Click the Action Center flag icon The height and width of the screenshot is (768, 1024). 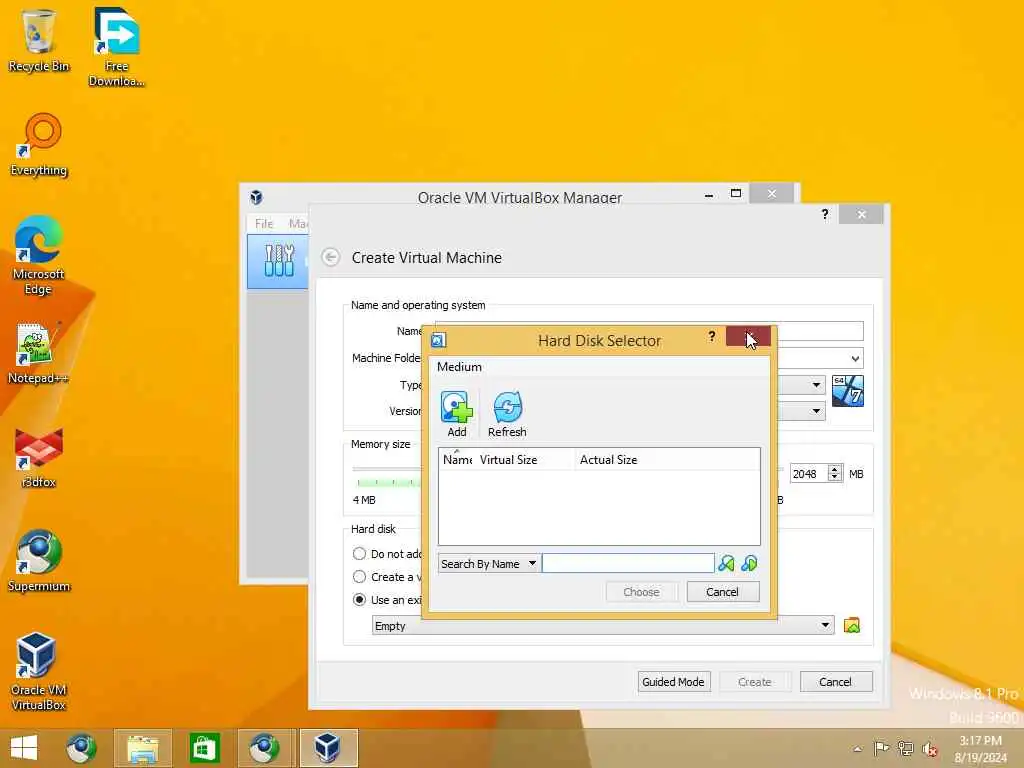pyautogui.click(x=881, y=748)
